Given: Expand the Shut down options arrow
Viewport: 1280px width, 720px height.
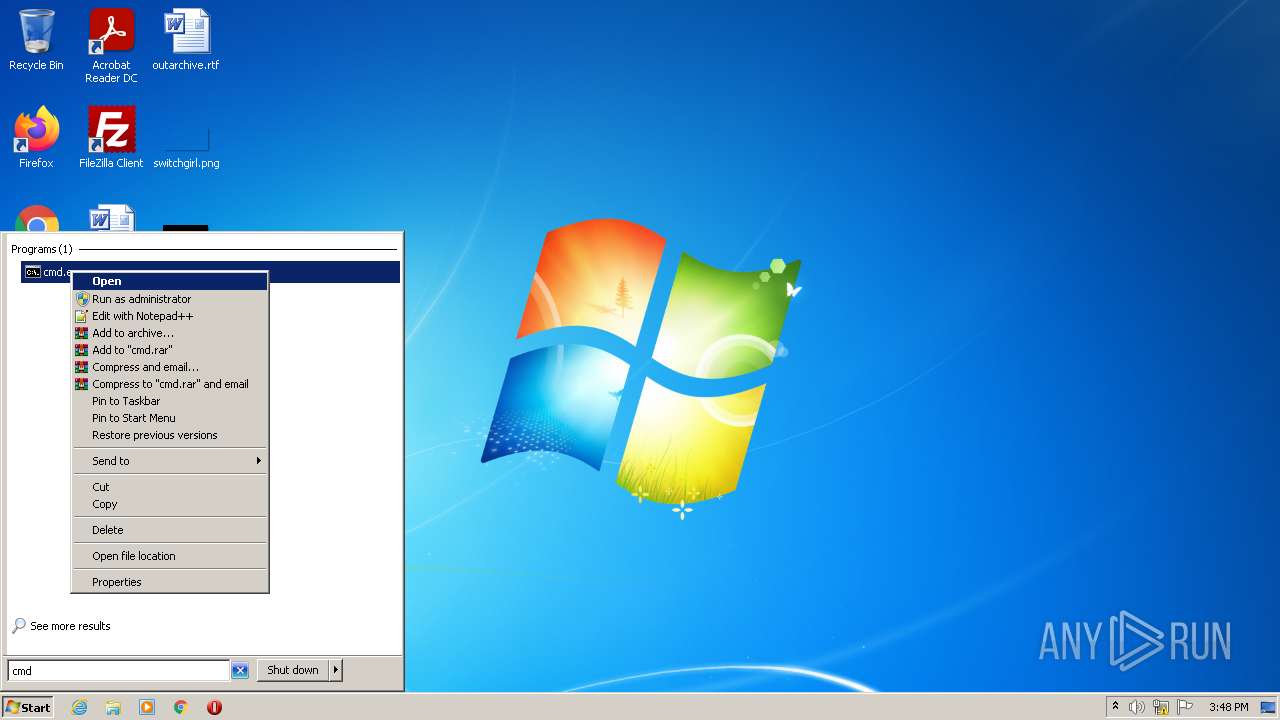Looking at the screenshot, I should pos(336,670).
